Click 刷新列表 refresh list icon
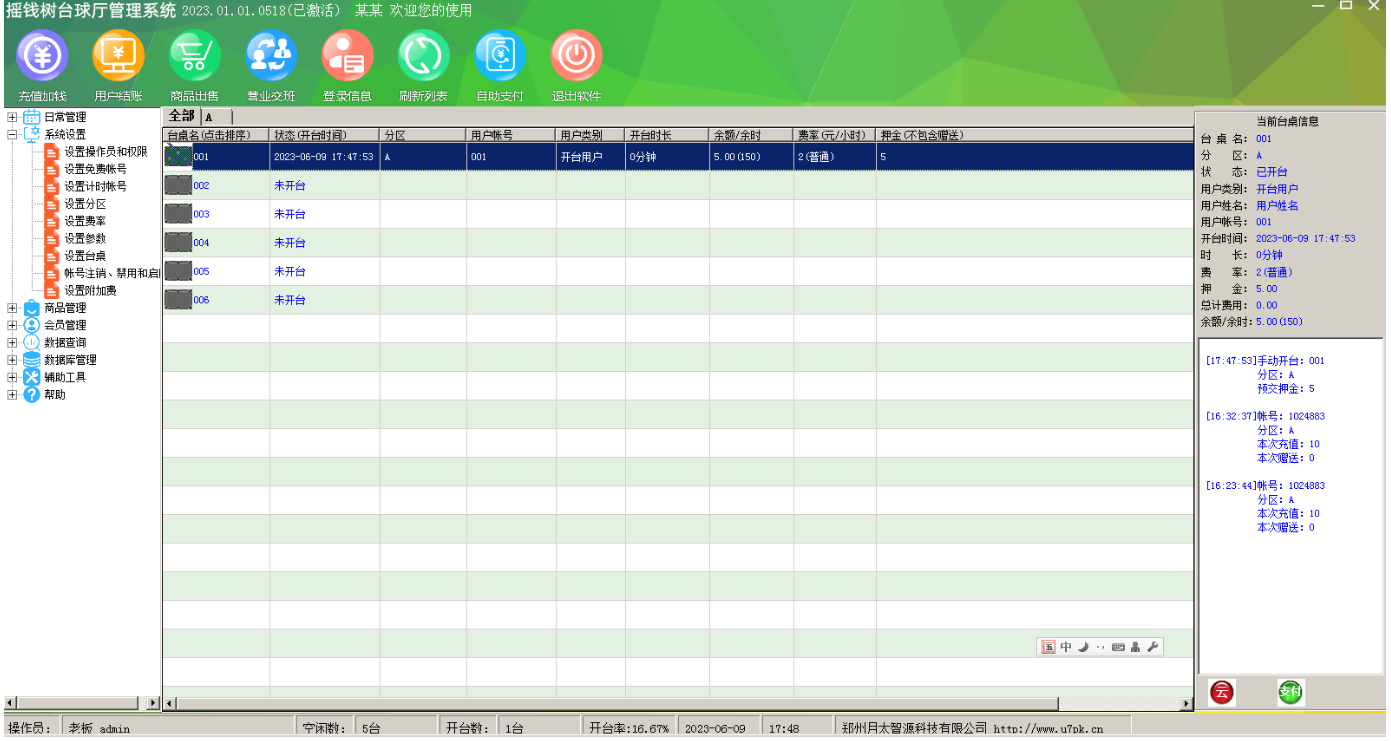 423,56
